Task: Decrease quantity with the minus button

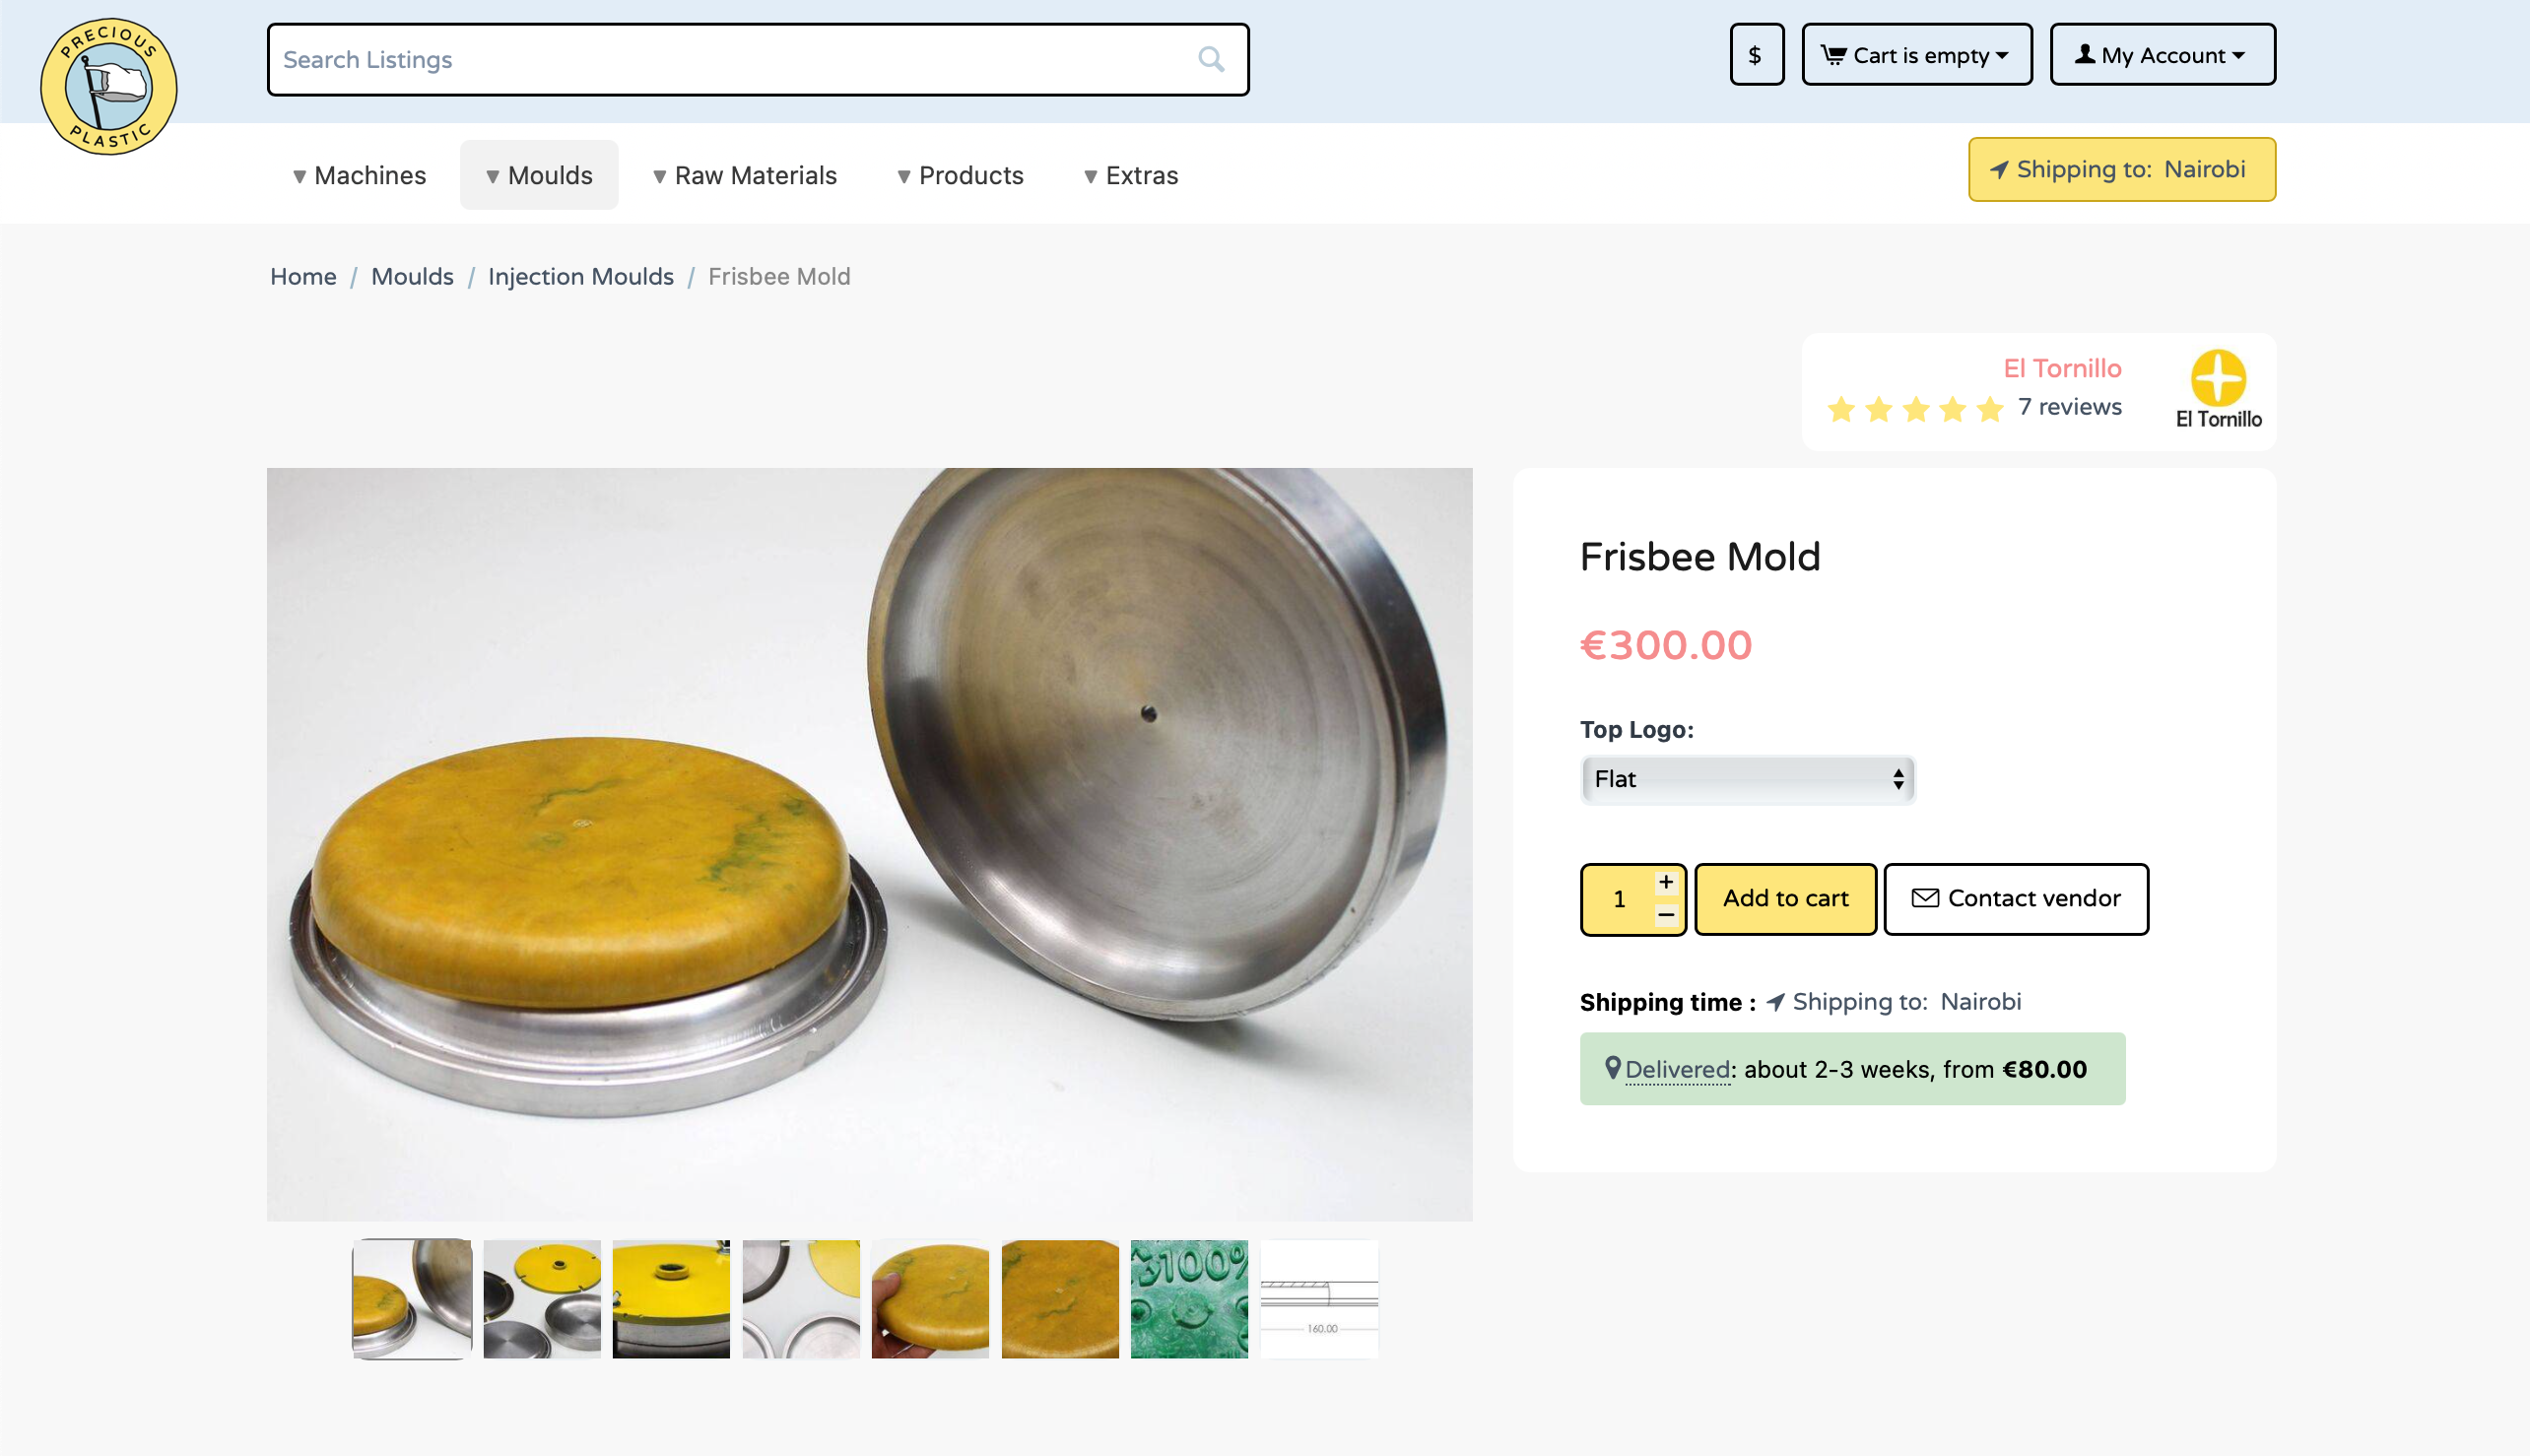Action: (x=1665, y=914)
